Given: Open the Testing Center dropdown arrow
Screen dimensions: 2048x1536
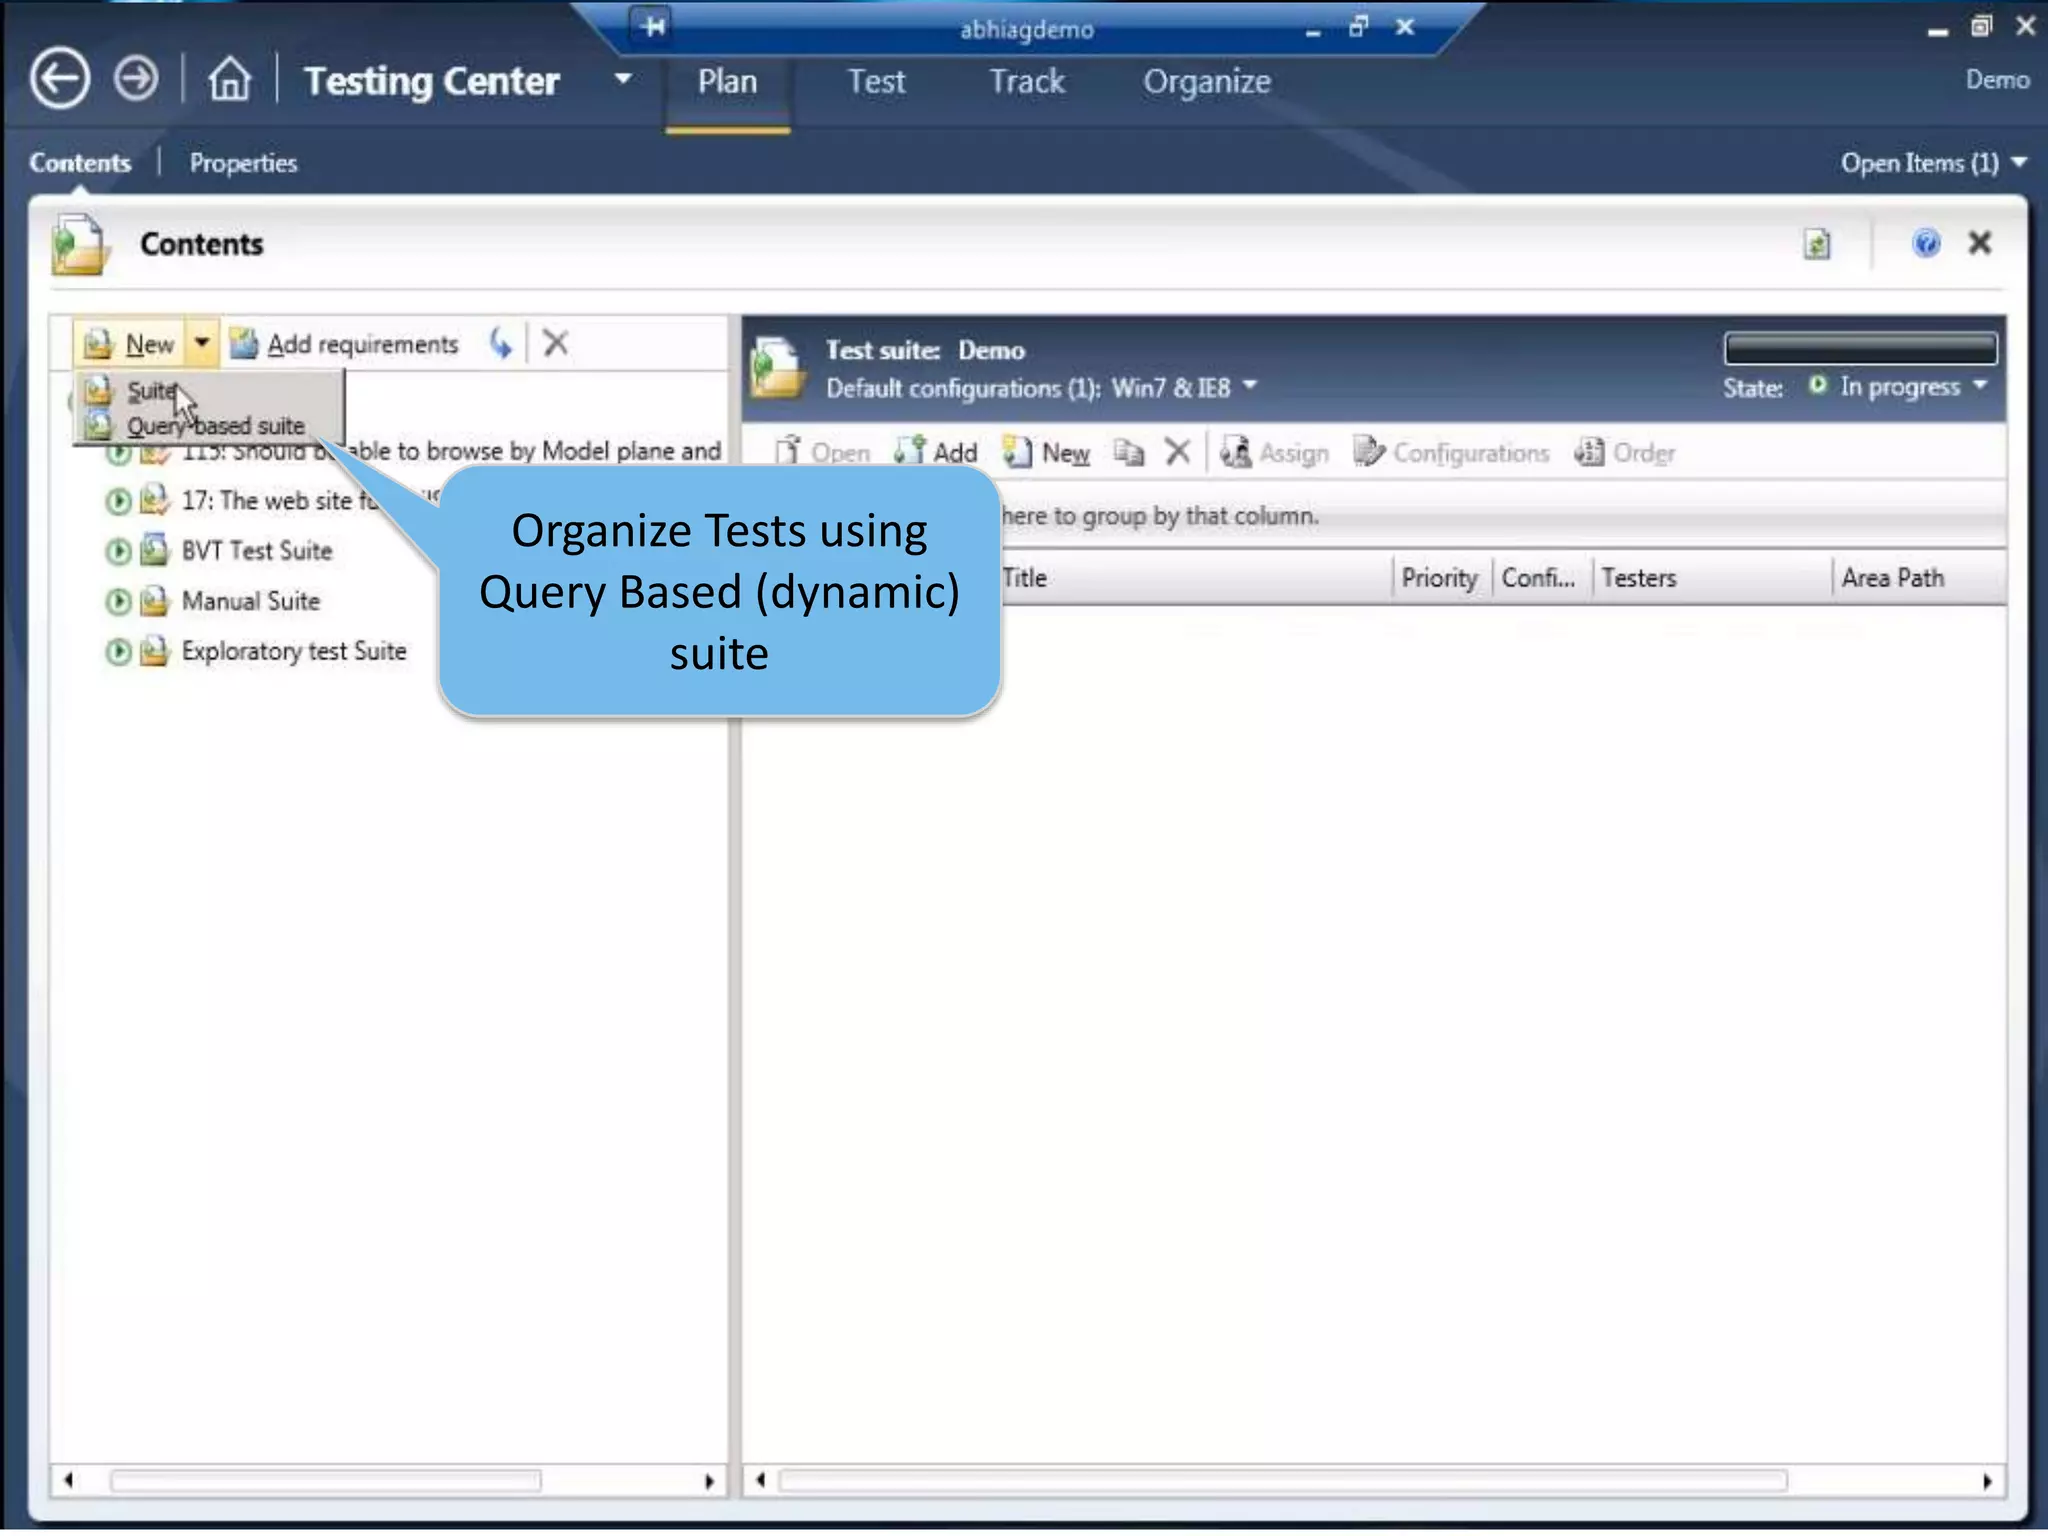Looking at the screenshot, I should click(x=623, y=78).
